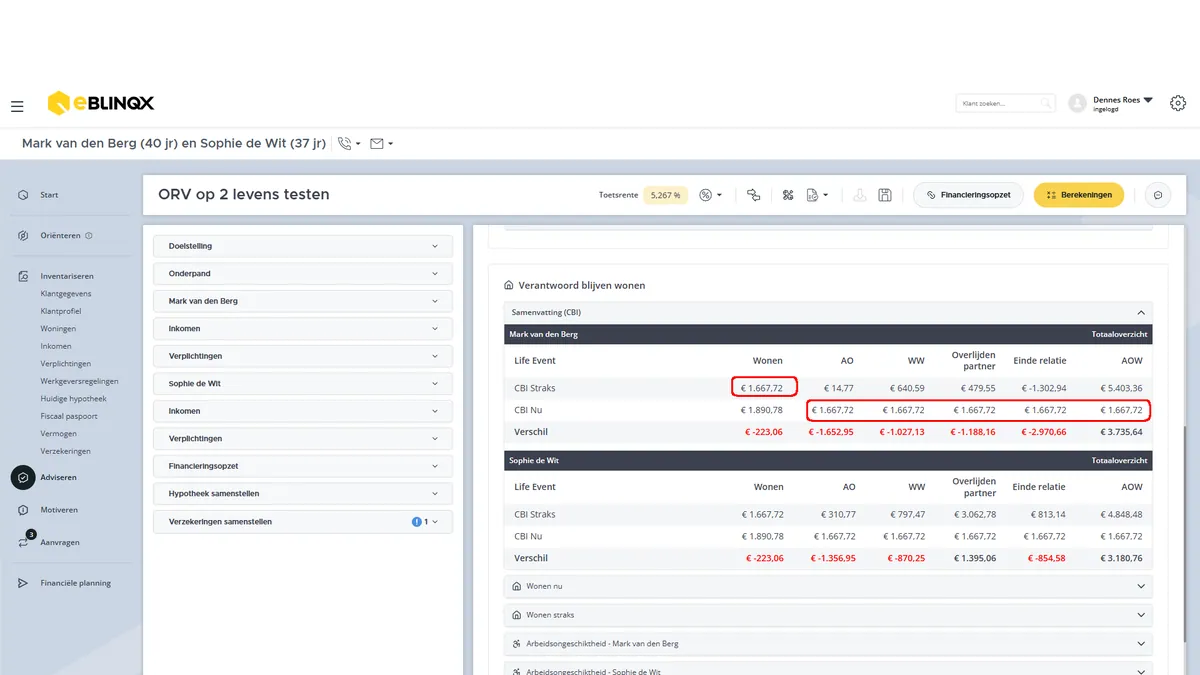Open the Dennes Roes user dropdown
The height and width of the screenshot is (675, 1200).
click(1123, 103)
